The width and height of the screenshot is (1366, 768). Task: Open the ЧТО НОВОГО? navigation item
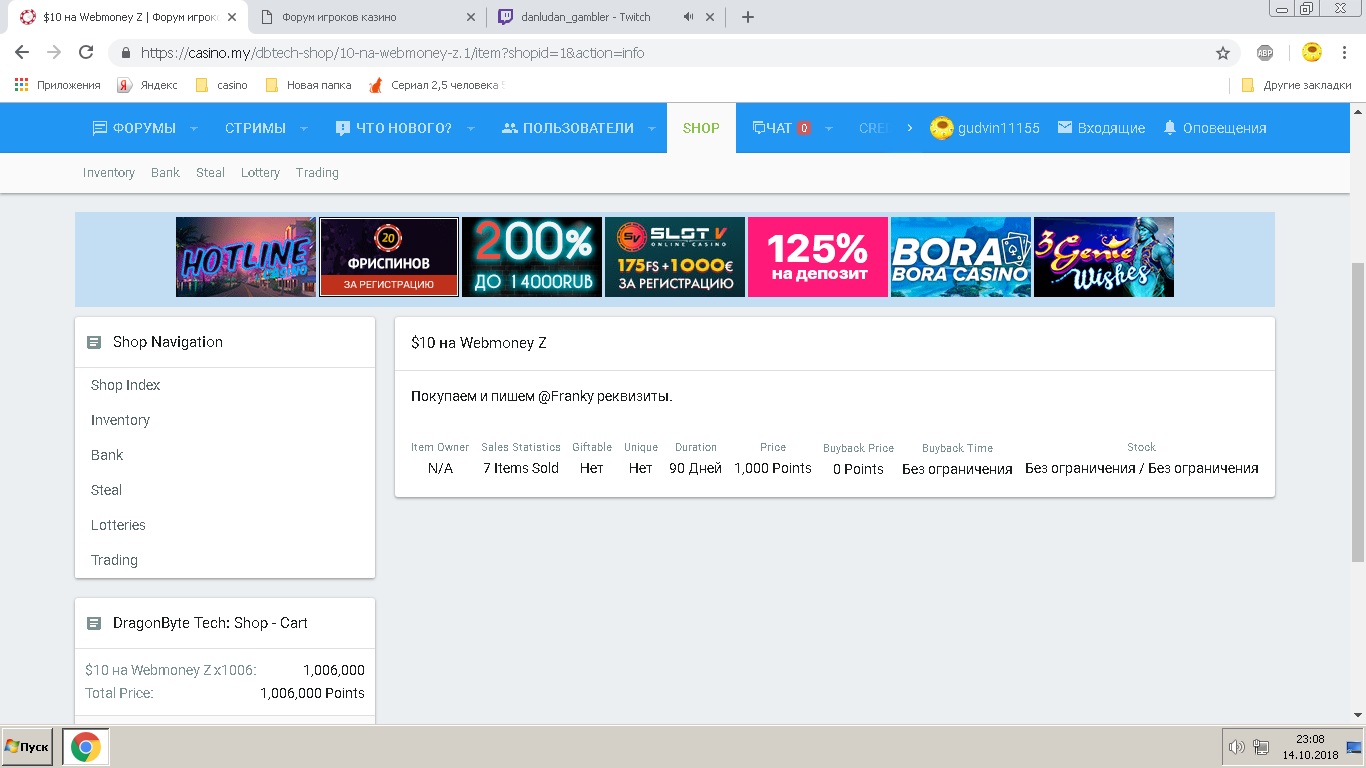coord(393,128)
